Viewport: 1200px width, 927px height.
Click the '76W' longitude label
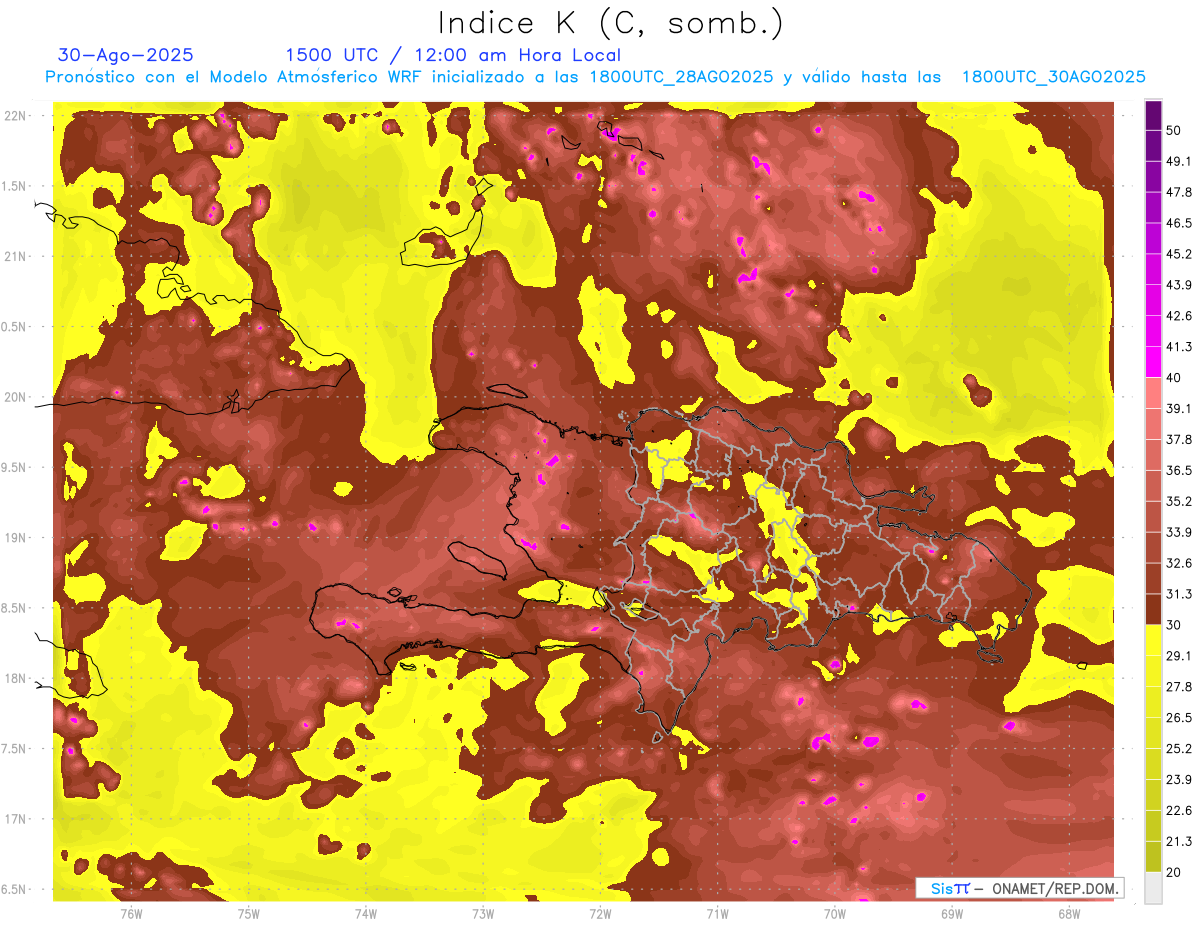click(x=131, y=914)
